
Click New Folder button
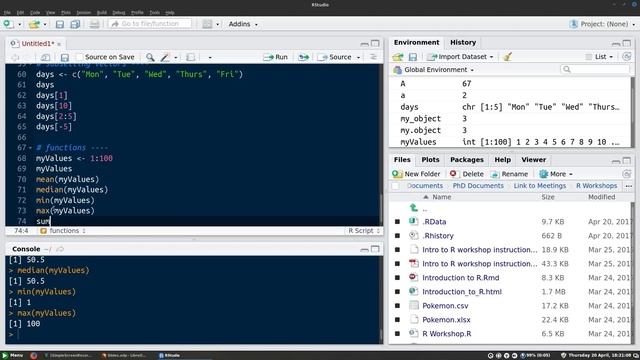(x=416, y=174)
